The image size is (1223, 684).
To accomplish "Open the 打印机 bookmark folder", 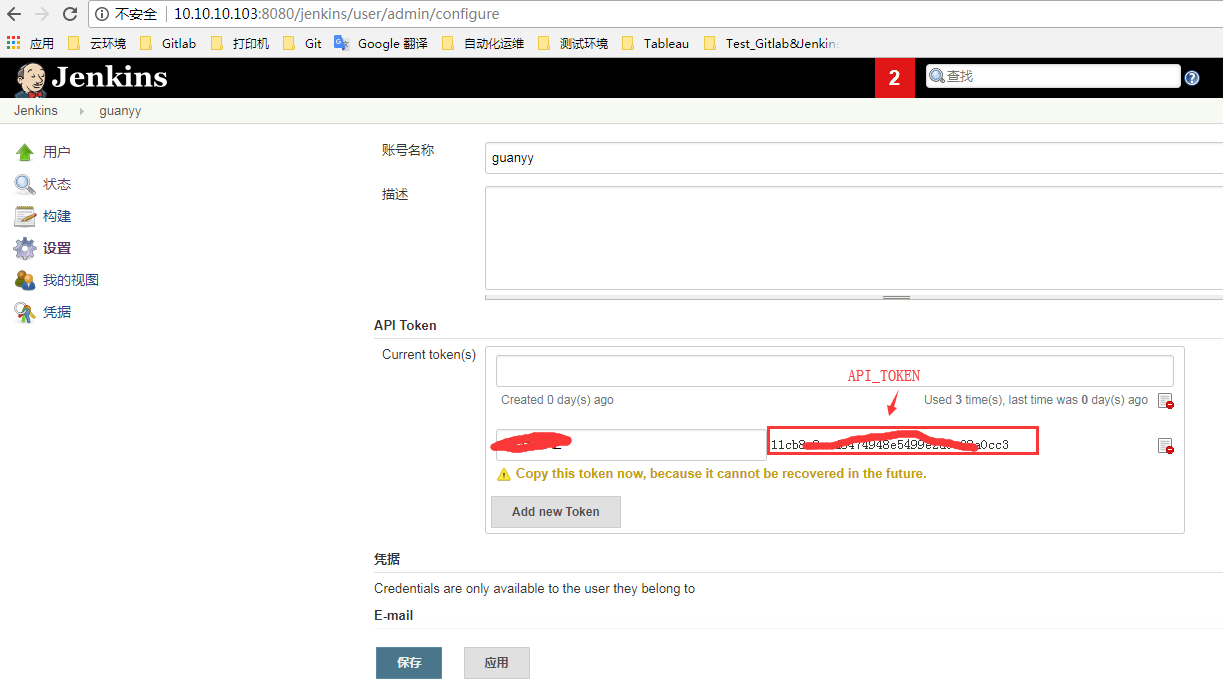I will pos(240,43).
